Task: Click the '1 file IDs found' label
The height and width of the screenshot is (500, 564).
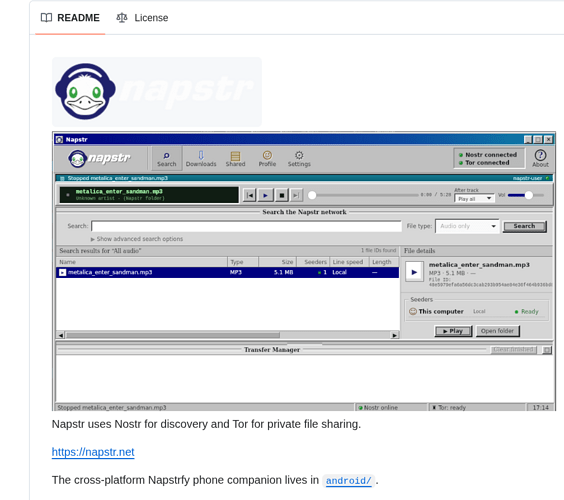Action: tap(378, 250)
